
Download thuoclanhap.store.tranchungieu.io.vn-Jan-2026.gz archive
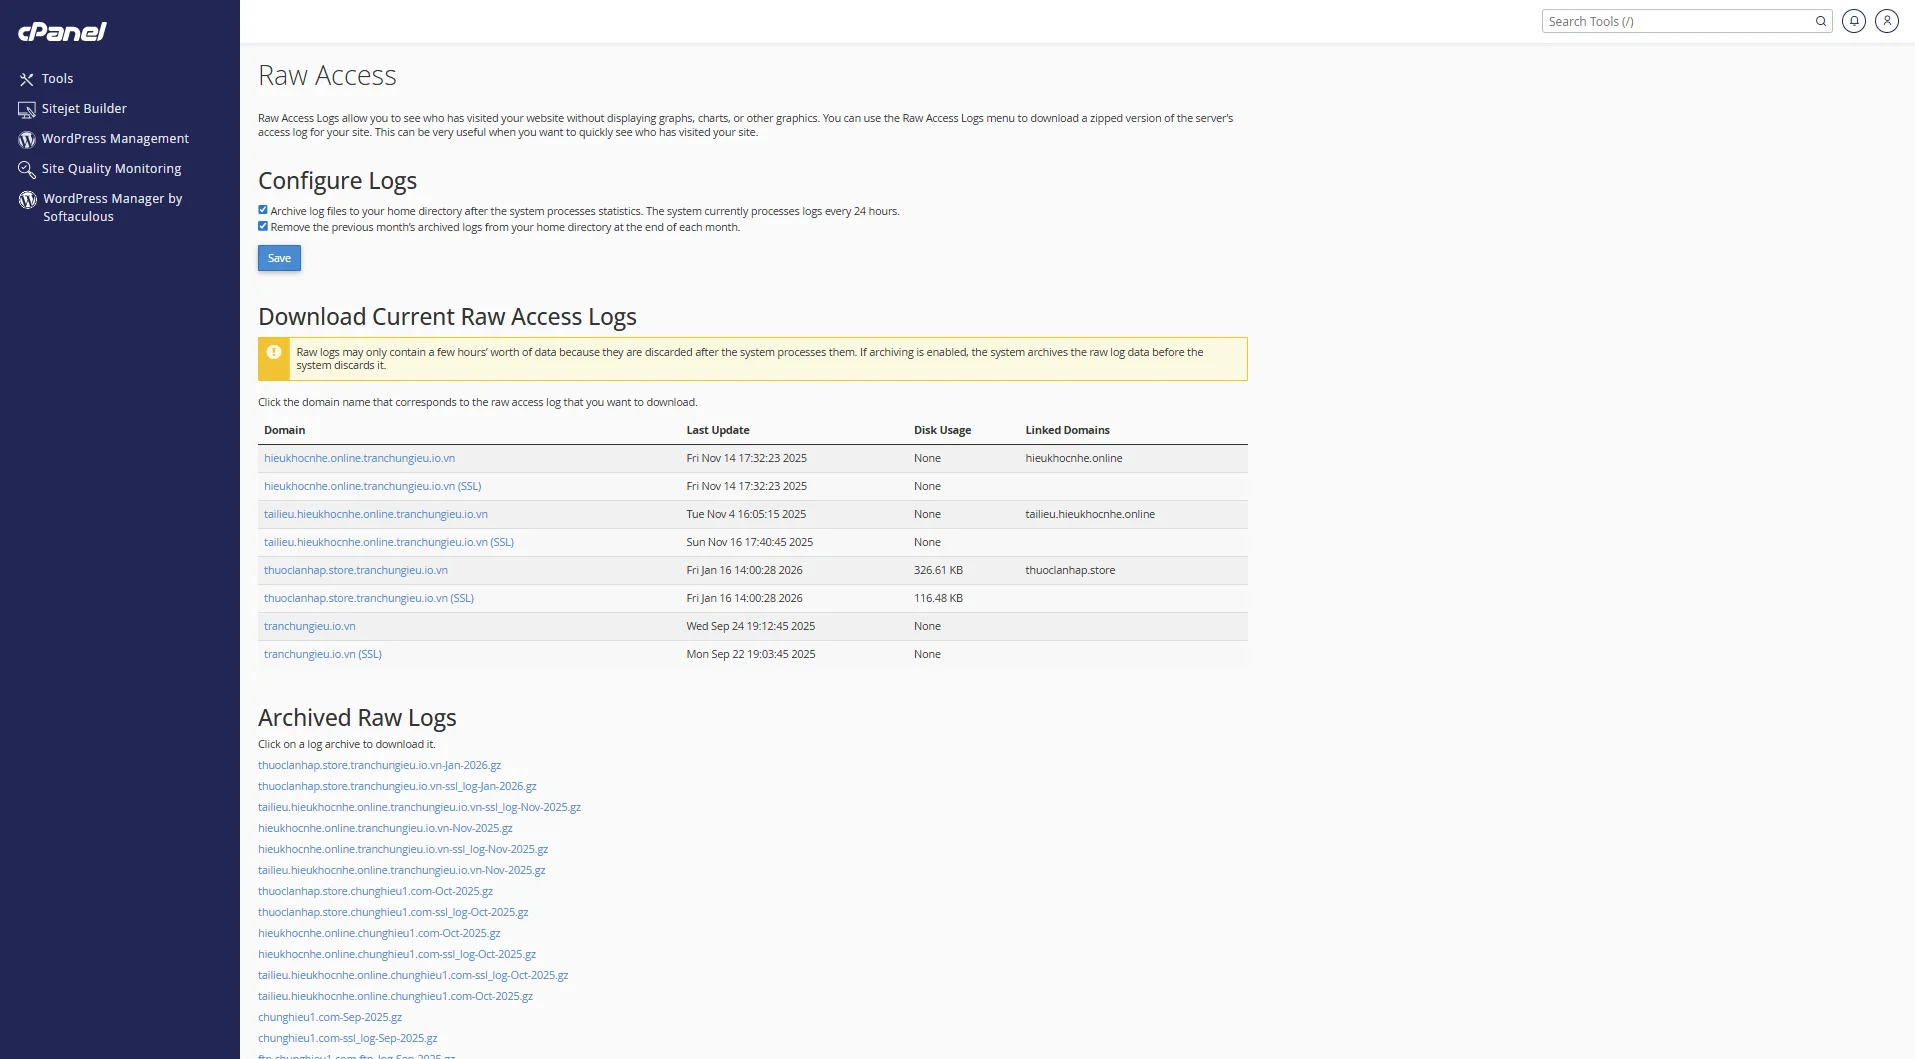(x=380, y=765)
